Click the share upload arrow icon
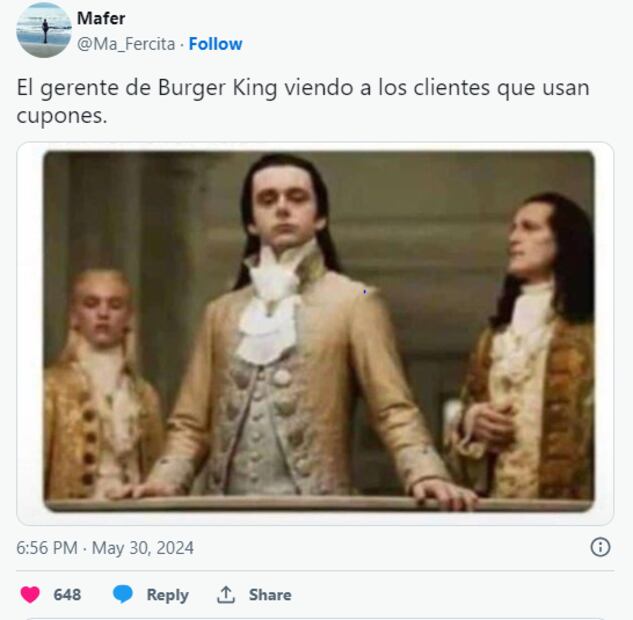Image resolution: width=633 pixels, height=620 pixels. (226, 594)
